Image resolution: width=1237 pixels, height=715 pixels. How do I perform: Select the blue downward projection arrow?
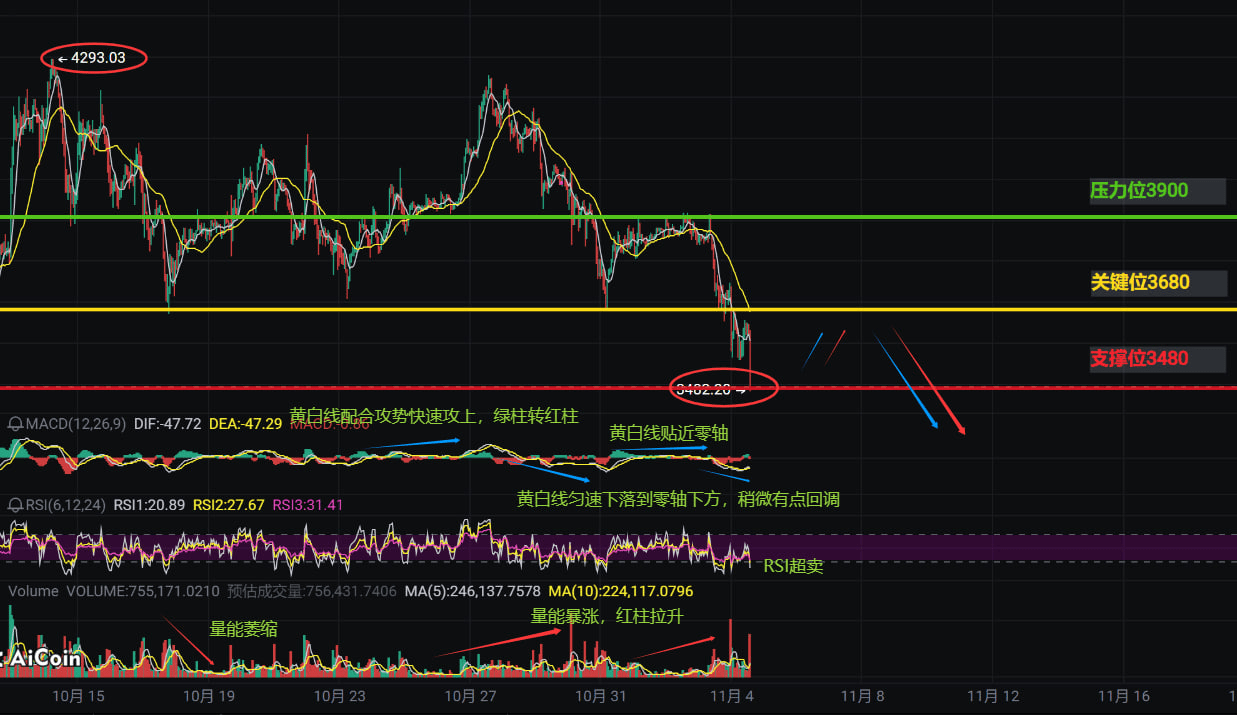pos(906,381)
